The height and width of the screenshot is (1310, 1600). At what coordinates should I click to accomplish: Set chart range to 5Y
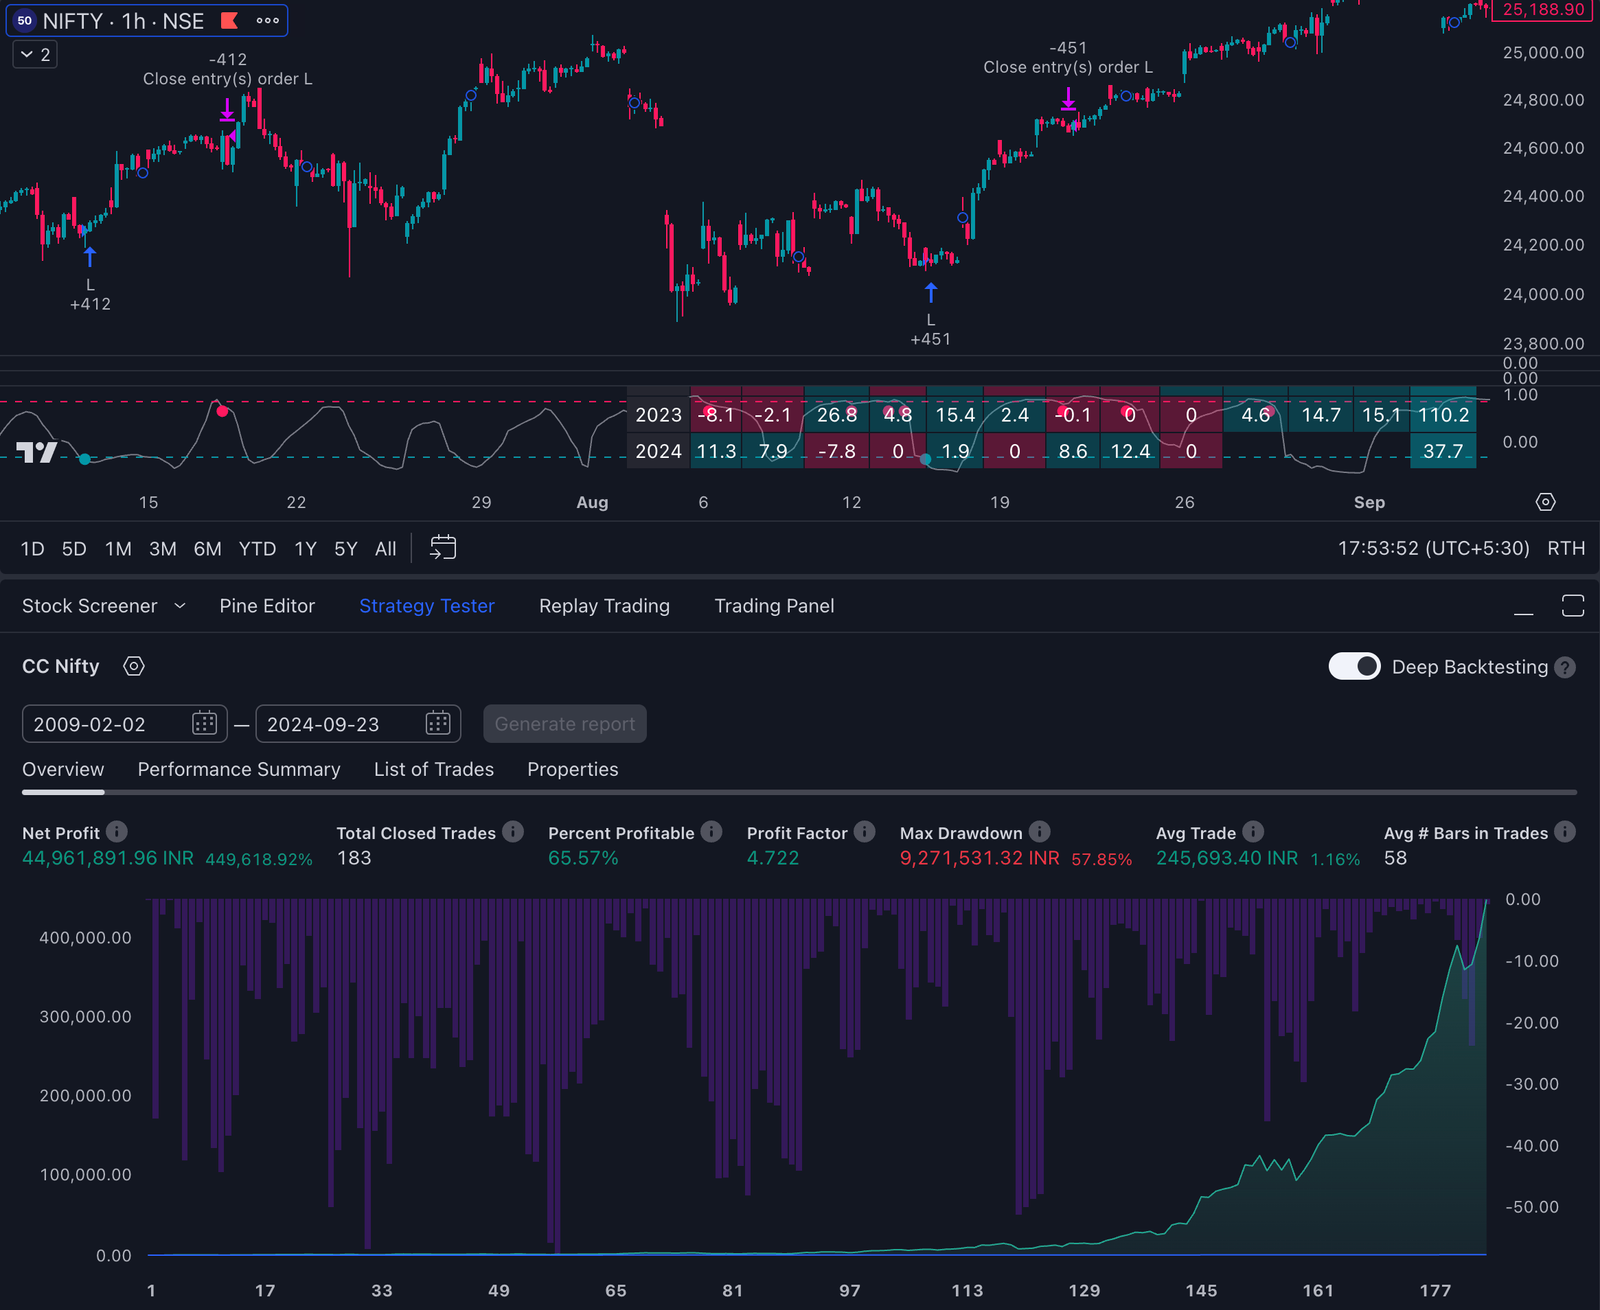(x=345, y=549)
